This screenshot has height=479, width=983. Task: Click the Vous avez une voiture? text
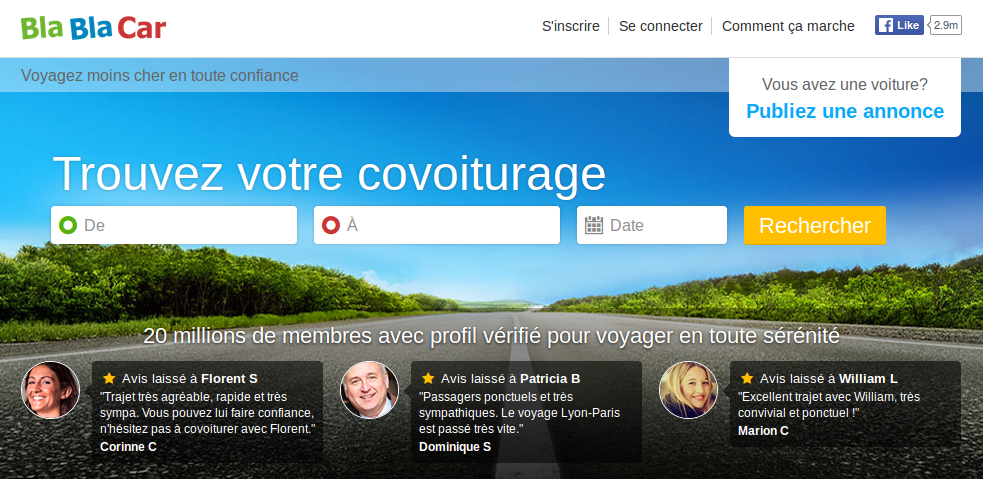pyautogui.click(x=845, y=84)
